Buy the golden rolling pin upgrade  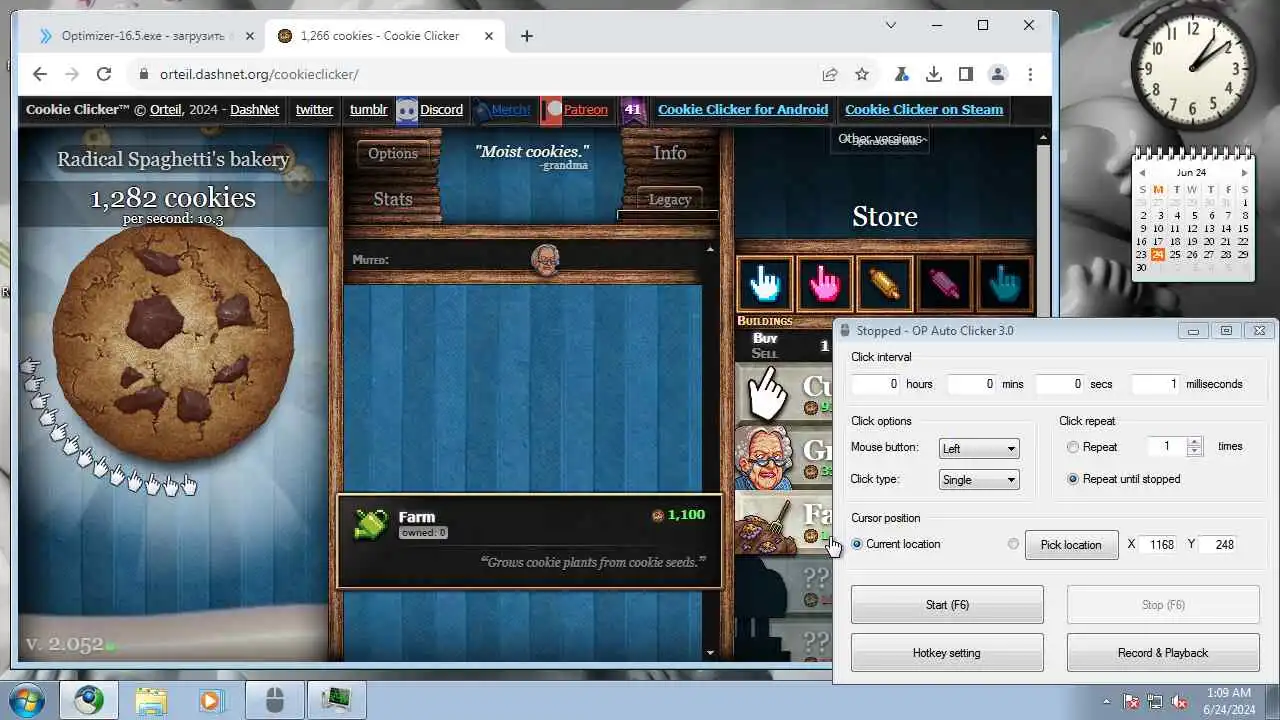(884, 284)
